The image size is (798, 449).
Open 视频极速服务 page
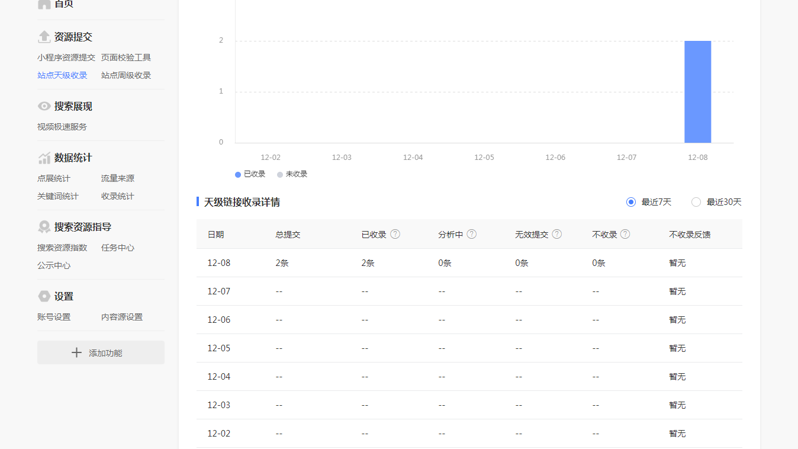62,127
